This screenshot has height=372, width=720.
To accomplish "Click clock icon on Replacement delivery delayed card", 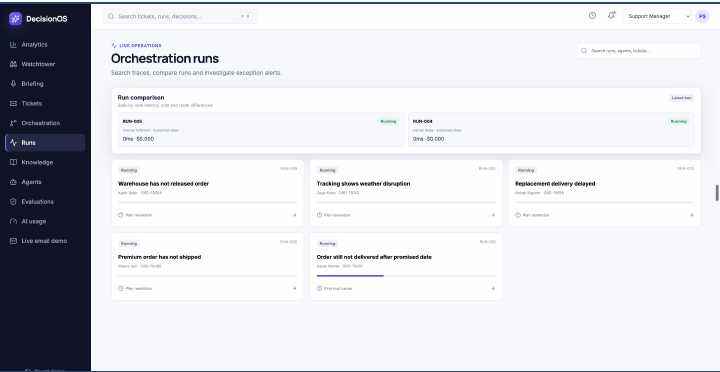I will (x=518, y=215).
